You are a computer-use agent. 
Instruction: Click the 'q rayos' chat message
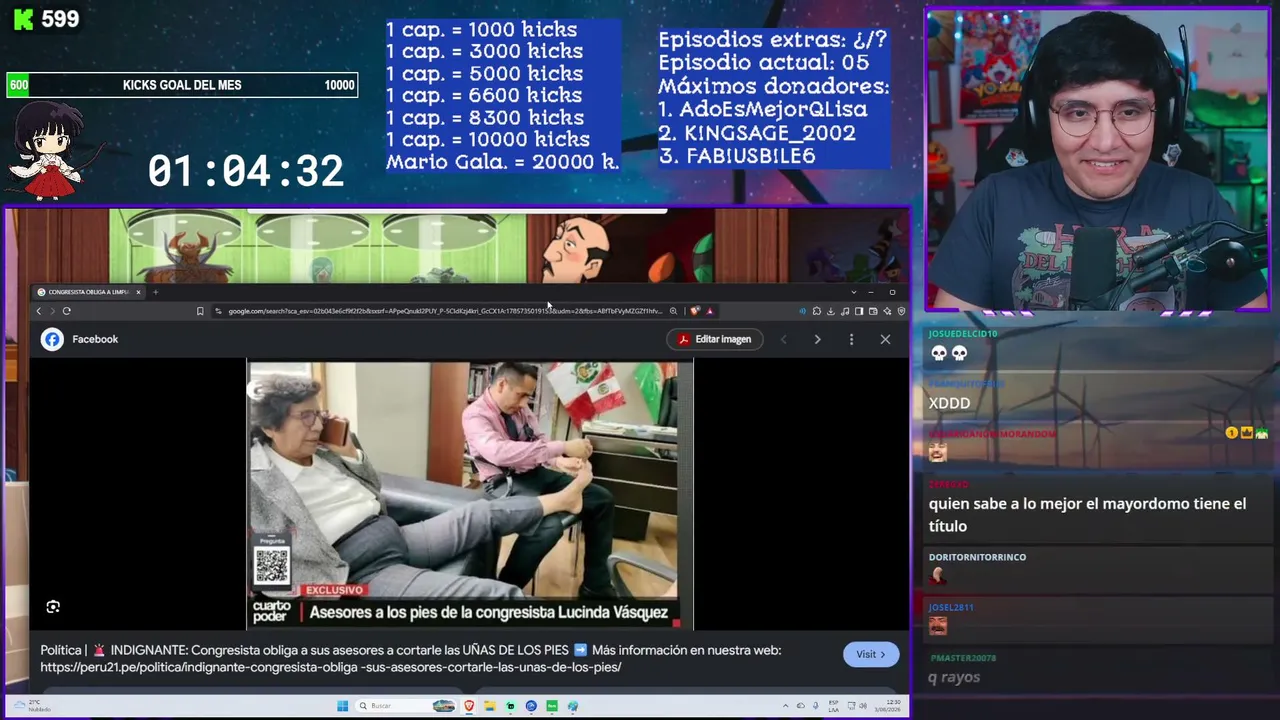pos(954,678)
